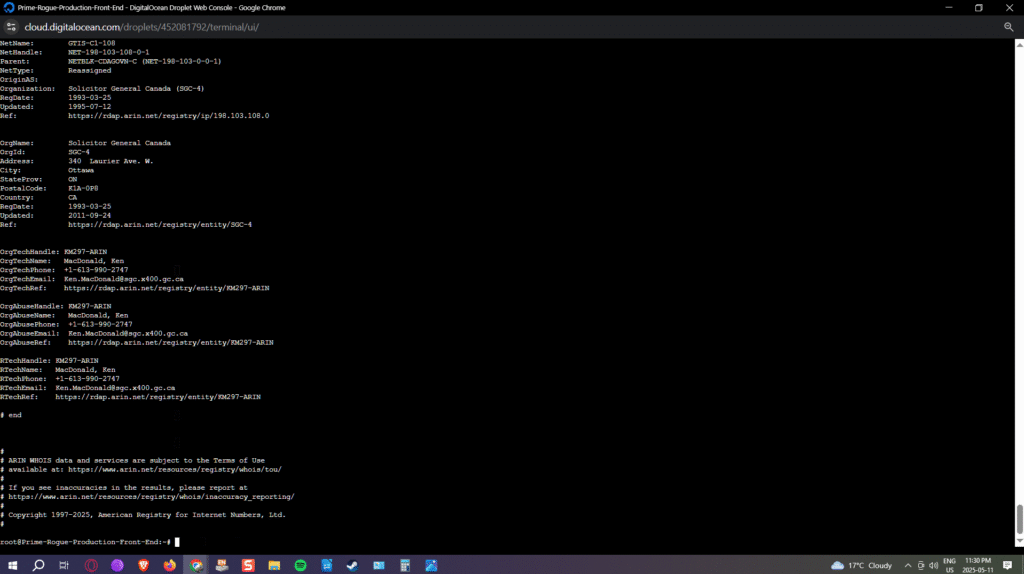Open Steam from the taskbar
Image resolution: width=1024 pixels, height=574 pixels.
point(352,565)
